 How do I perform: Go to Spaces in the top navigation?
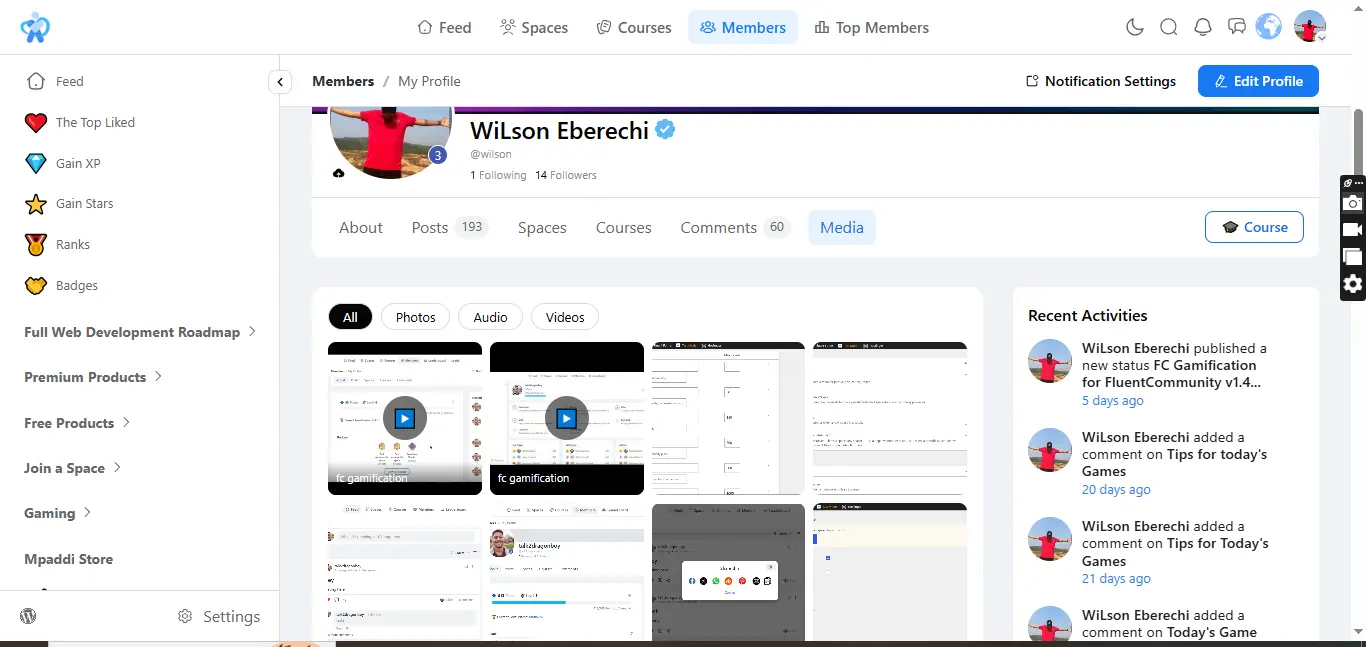(x=534, y=28)
